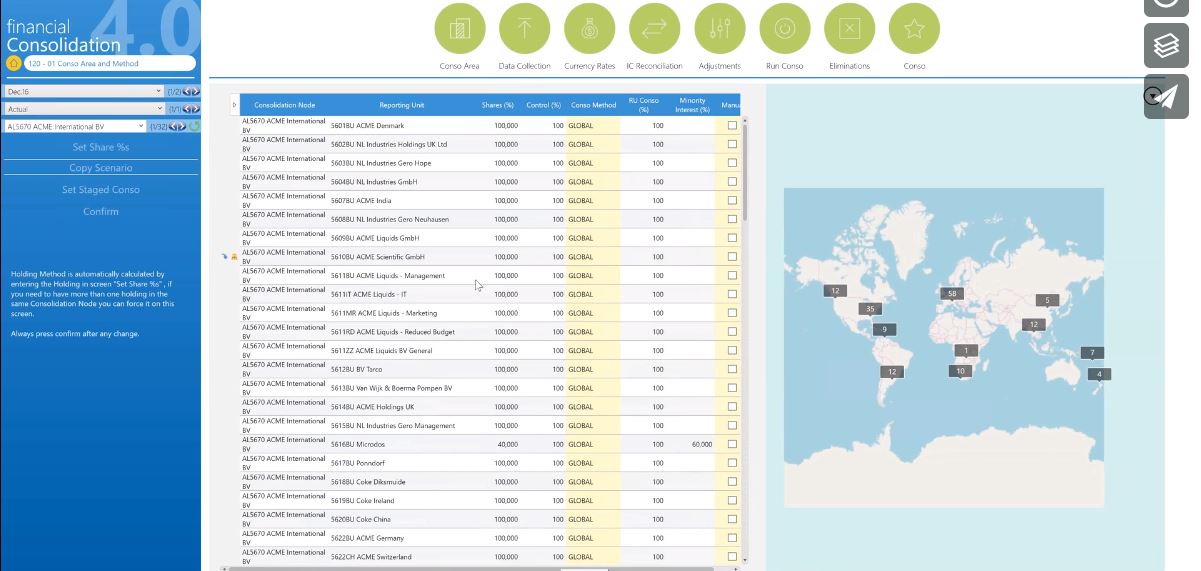Go to previous period next to Dec.16
The width and height of the screenshot is (1201, 571).
pos(185,91)
